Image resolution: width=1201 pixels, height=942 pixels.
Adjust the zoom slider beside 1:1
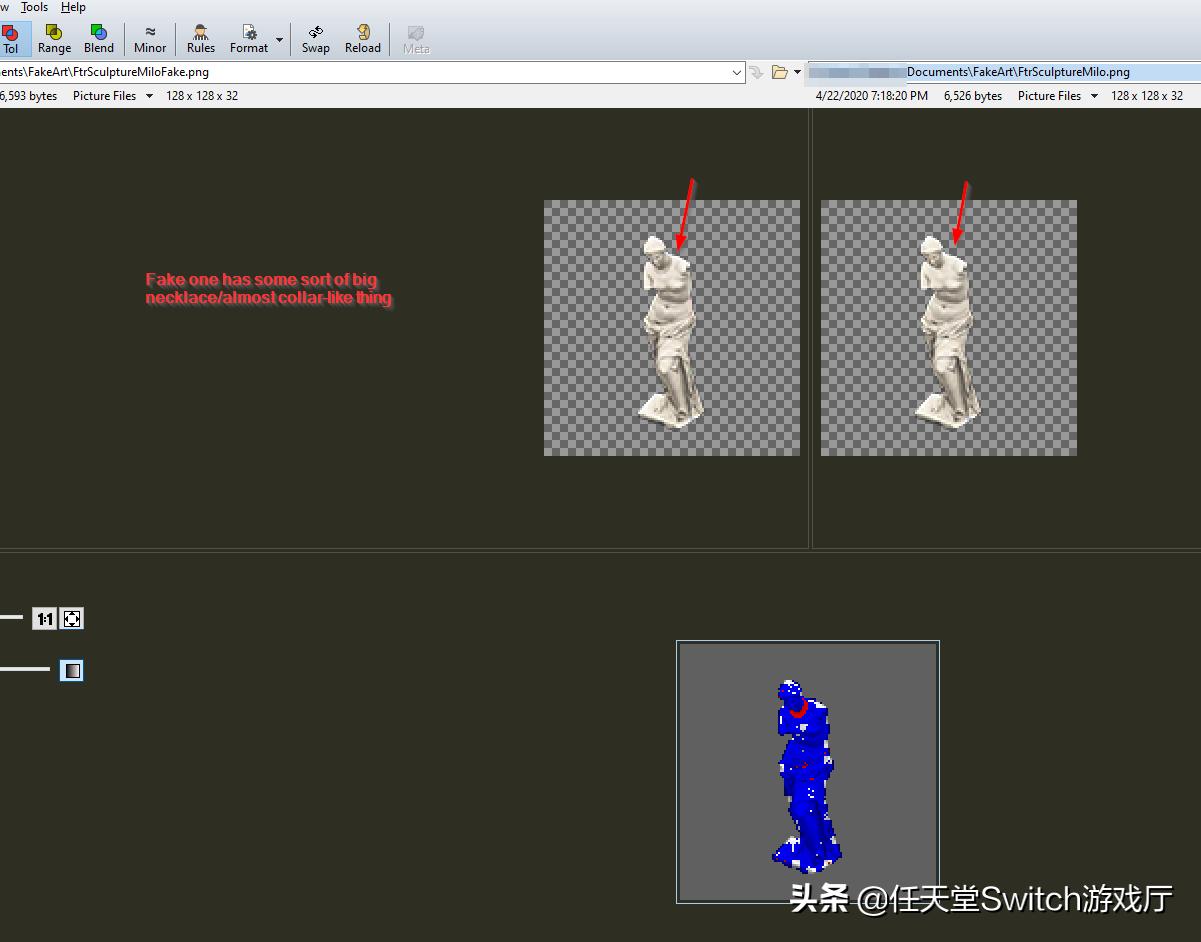pos(11,617)
